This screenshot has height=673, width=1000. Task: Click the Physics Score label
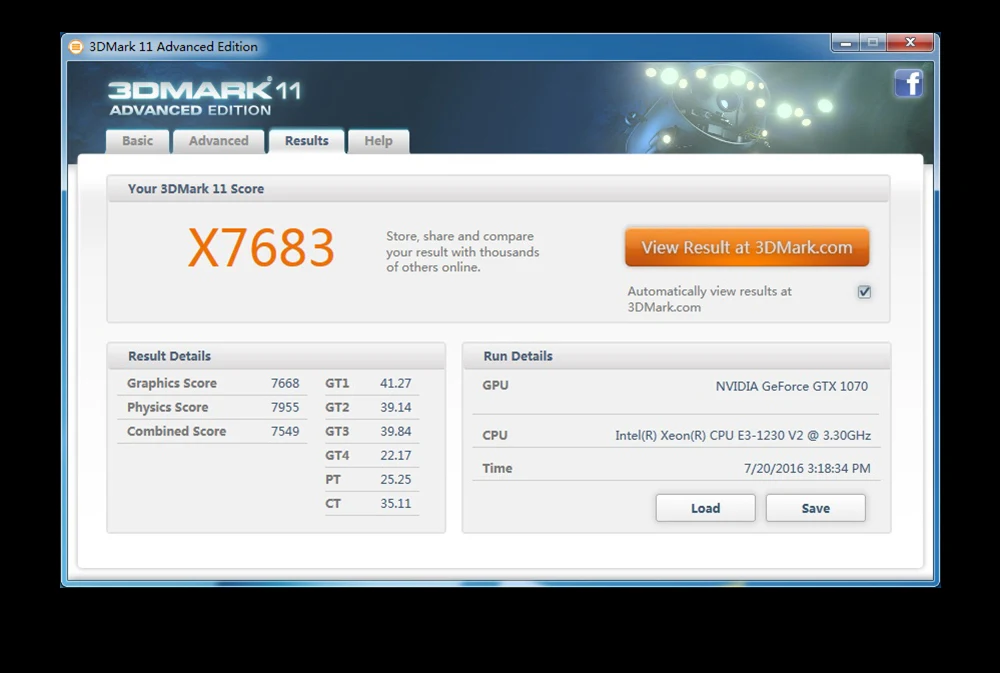167,407
